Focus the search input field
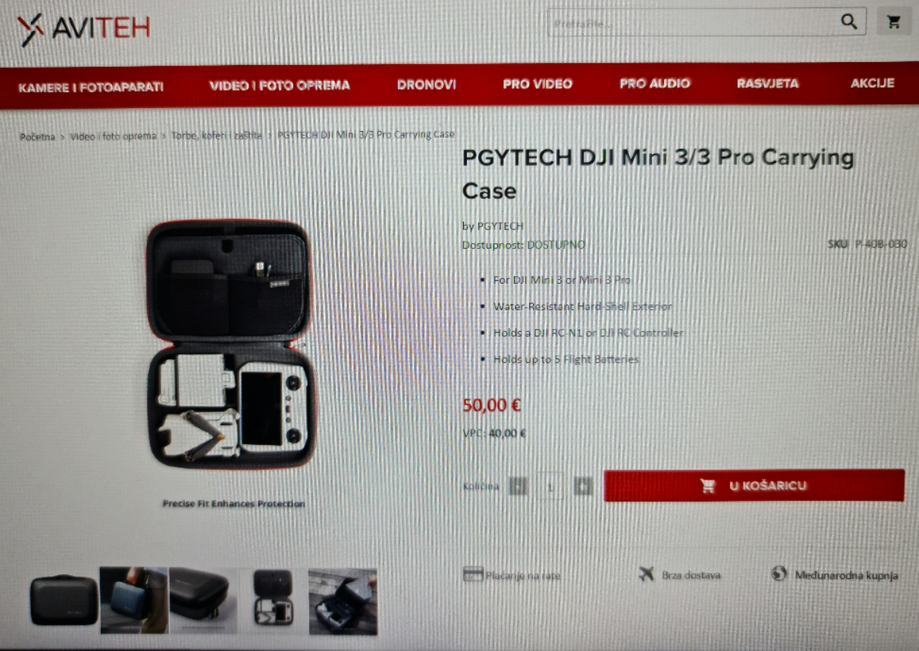Image resolution: width=919 pixels, height=651 pixels. [x=692, y=23]
